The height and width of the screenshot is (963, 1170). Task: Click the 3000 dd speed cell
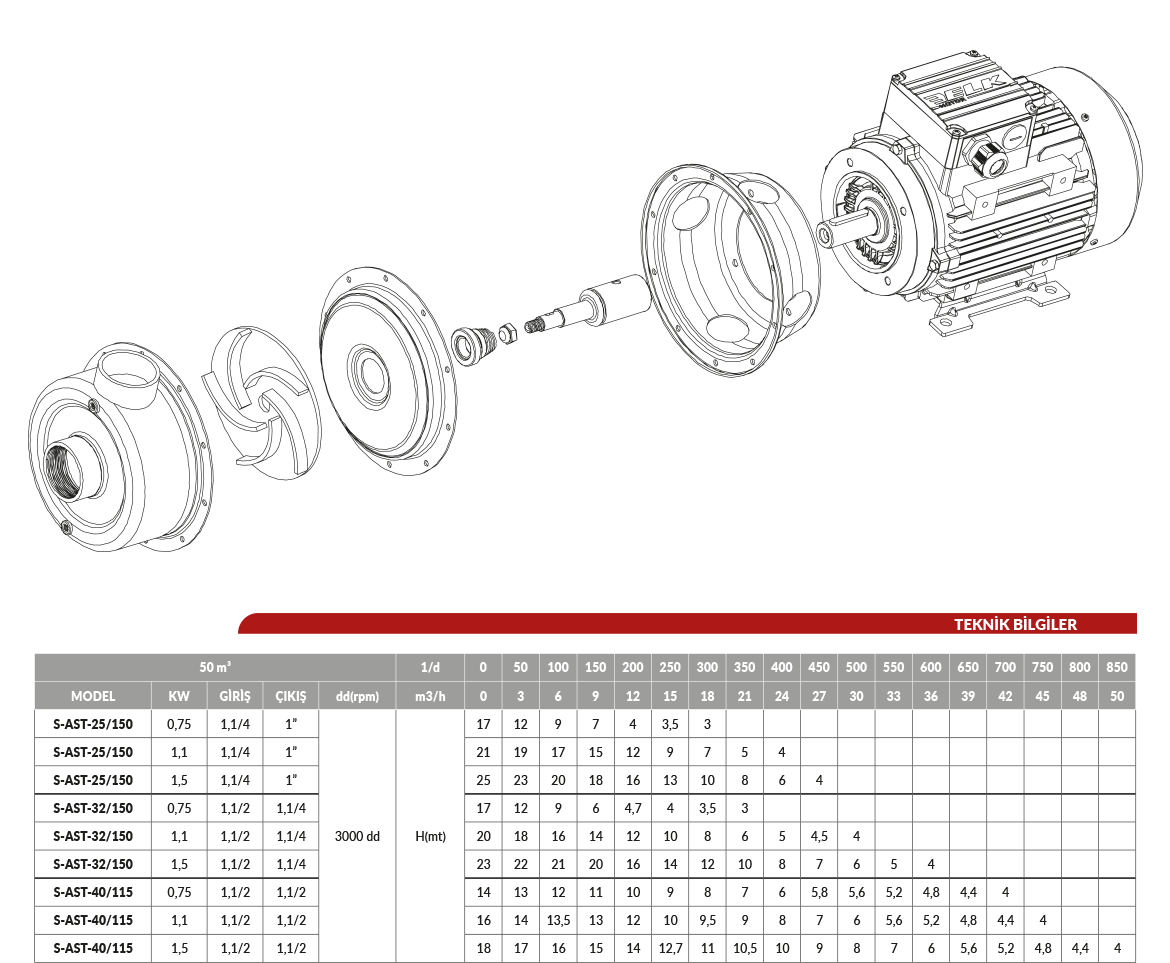[x=357, y=836]
